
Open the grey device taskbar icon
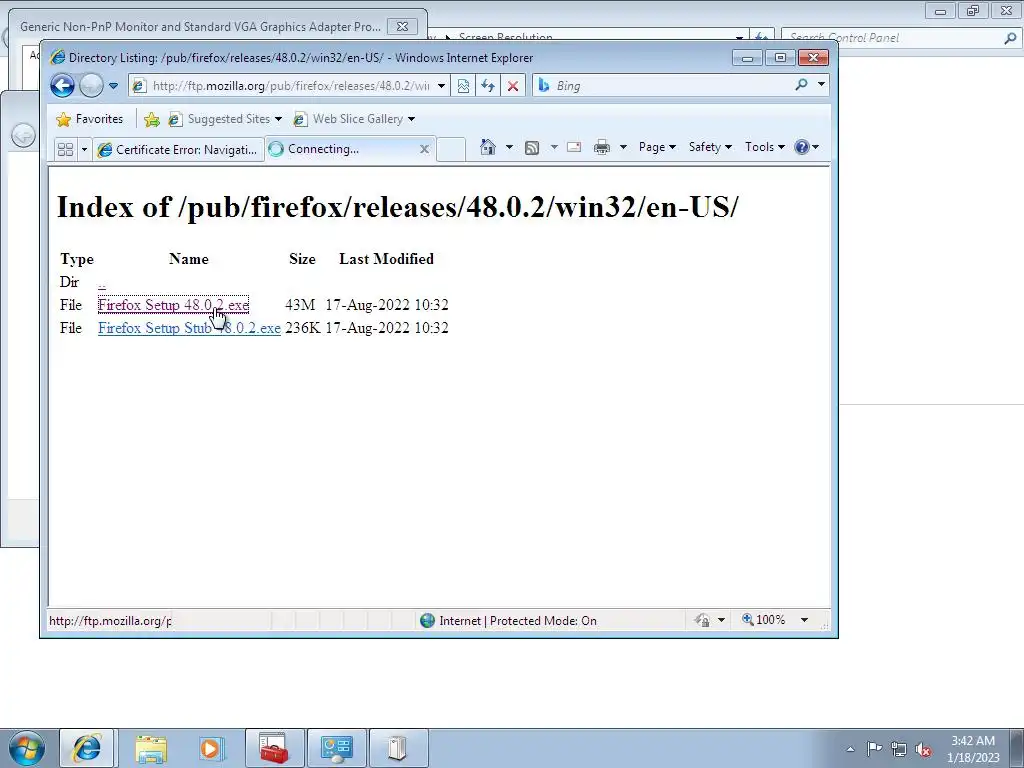click(398, 748)
